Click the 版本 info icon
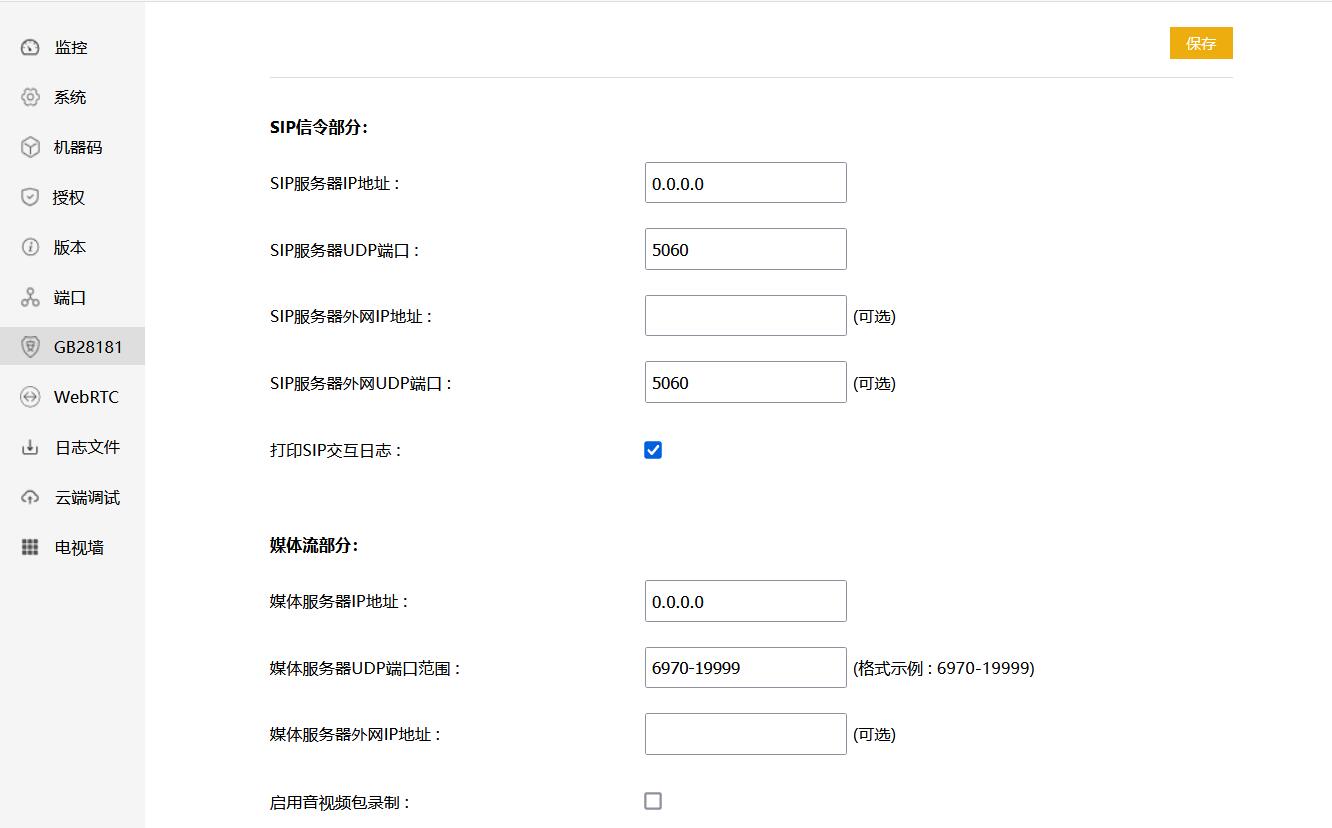The width and height of the screenshot is (1332, 828). click(x=30, y=247)
